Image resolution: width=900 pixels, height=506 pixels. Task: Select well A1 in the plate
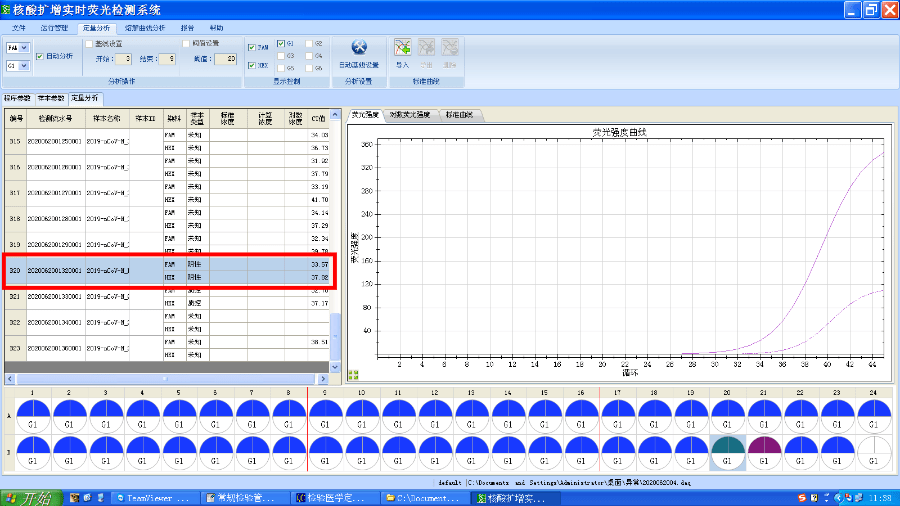(x=32, y=416)
